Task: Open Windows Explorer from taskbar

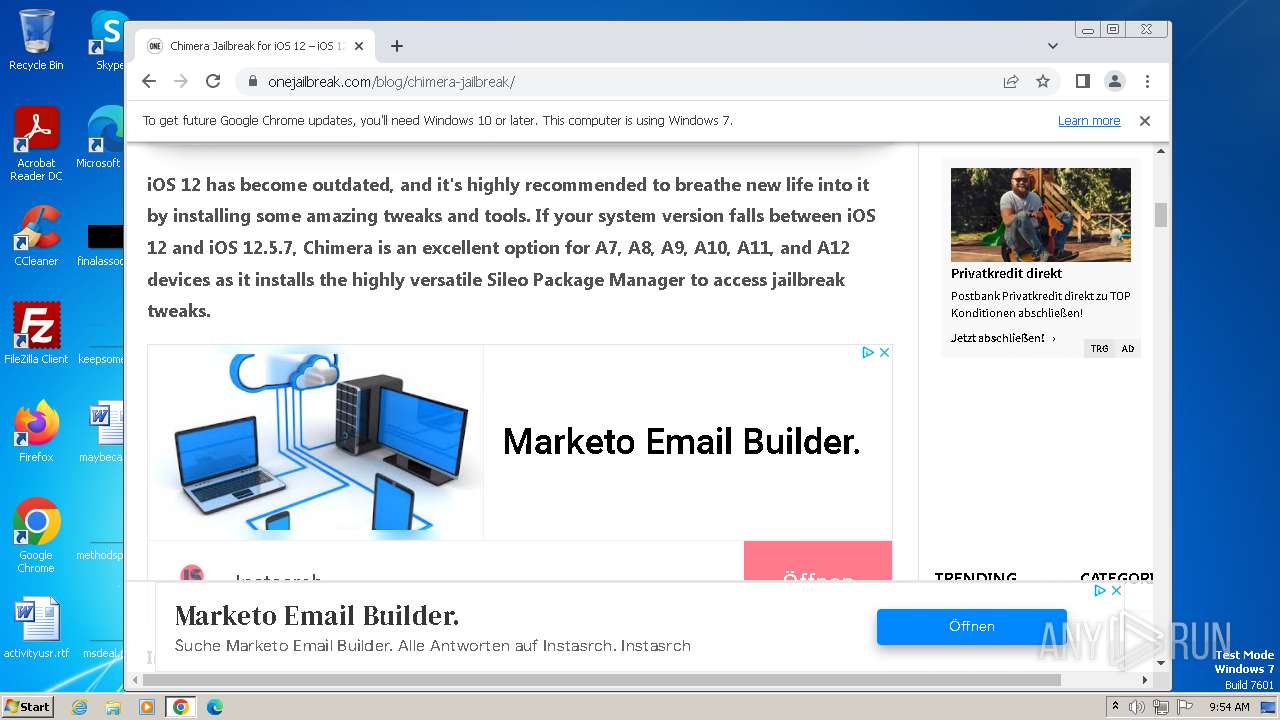Action: (x=113, y=707)
